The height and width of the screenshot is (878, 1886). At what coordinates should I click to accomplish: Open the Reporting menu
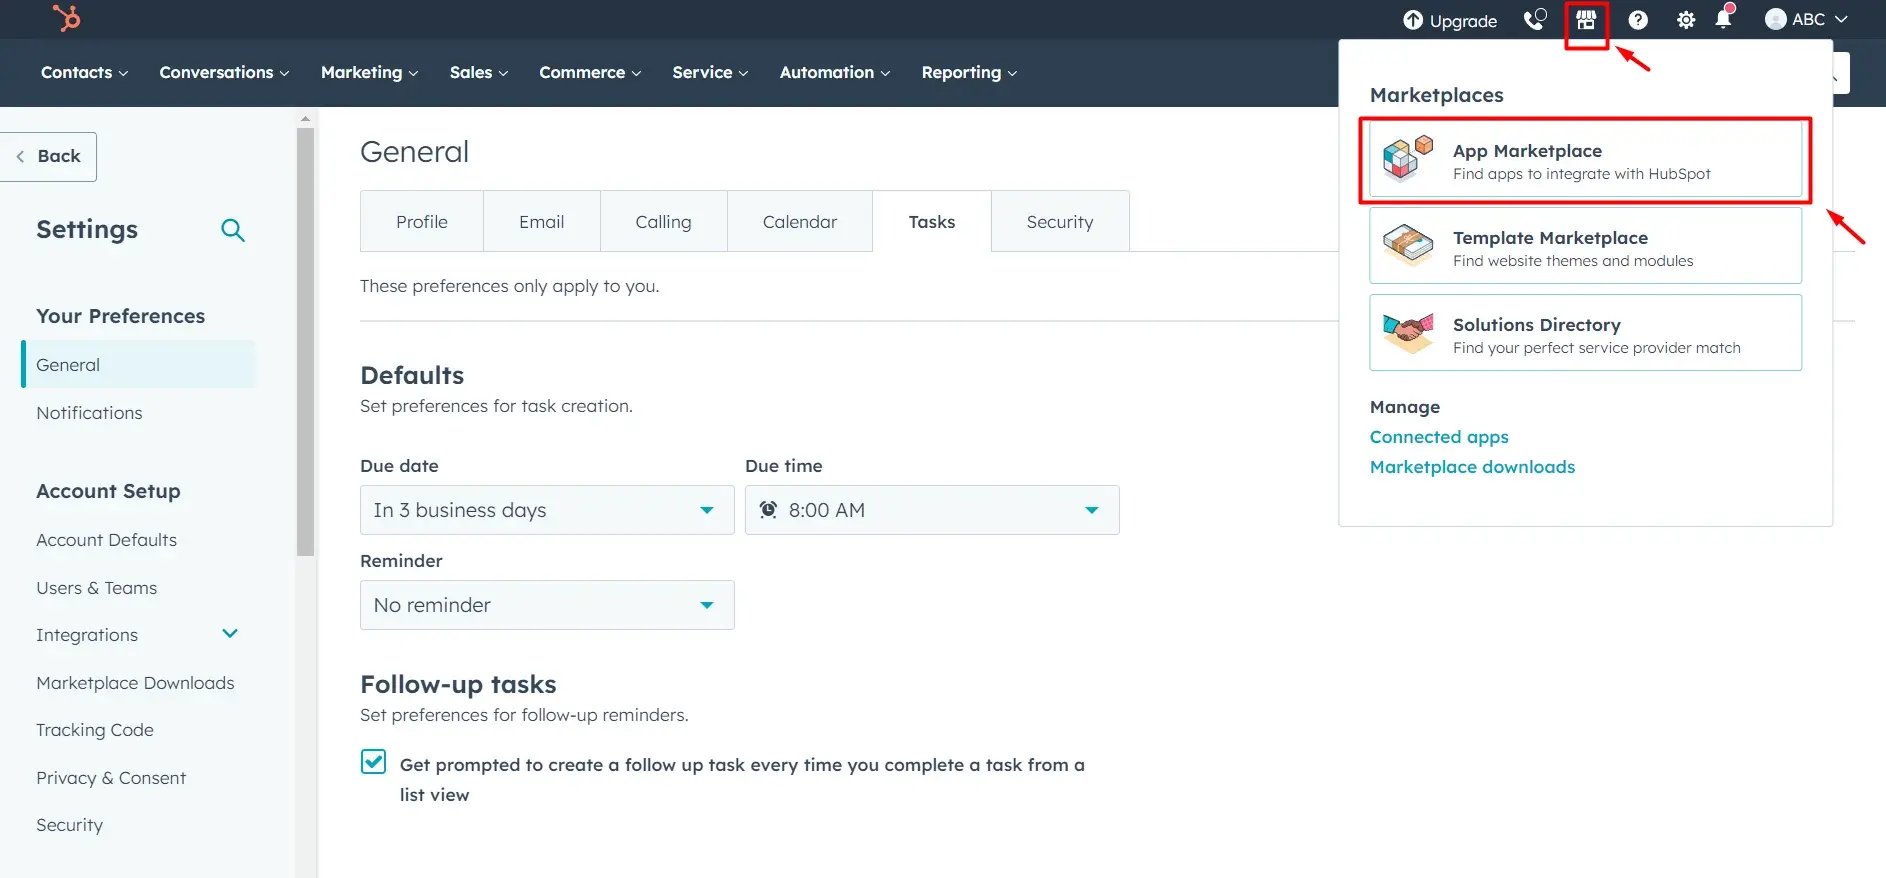point(969,72)
